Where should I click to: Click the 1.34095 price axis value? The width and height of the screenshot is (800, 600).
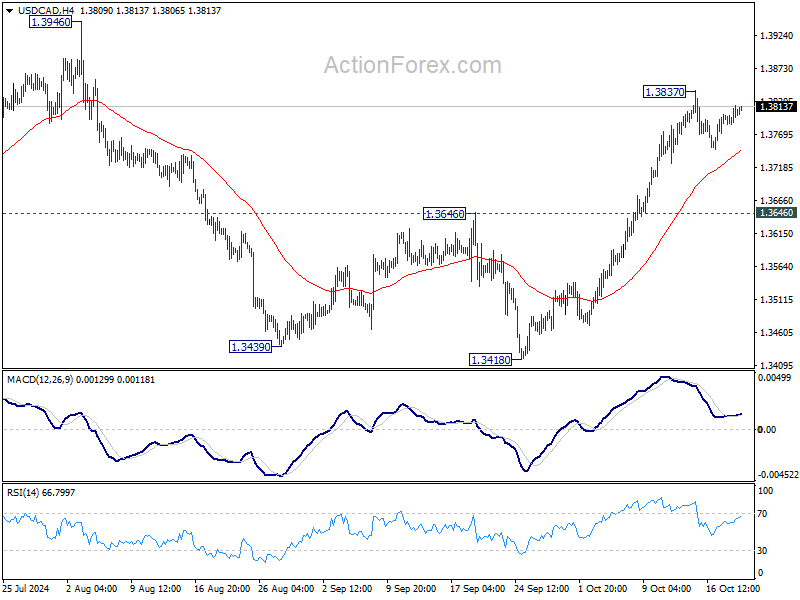(777, 365)
